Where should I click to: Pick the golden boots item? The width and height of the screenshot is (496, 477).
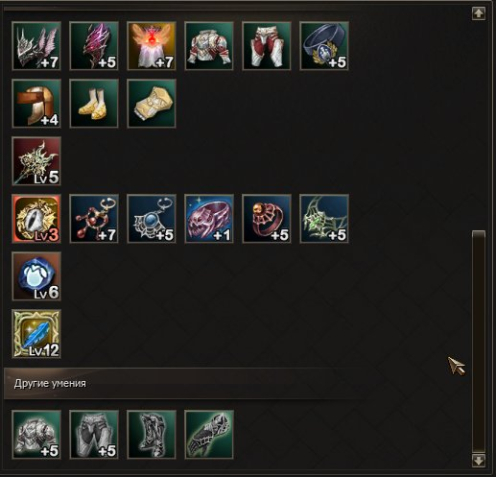pos(94,104)
